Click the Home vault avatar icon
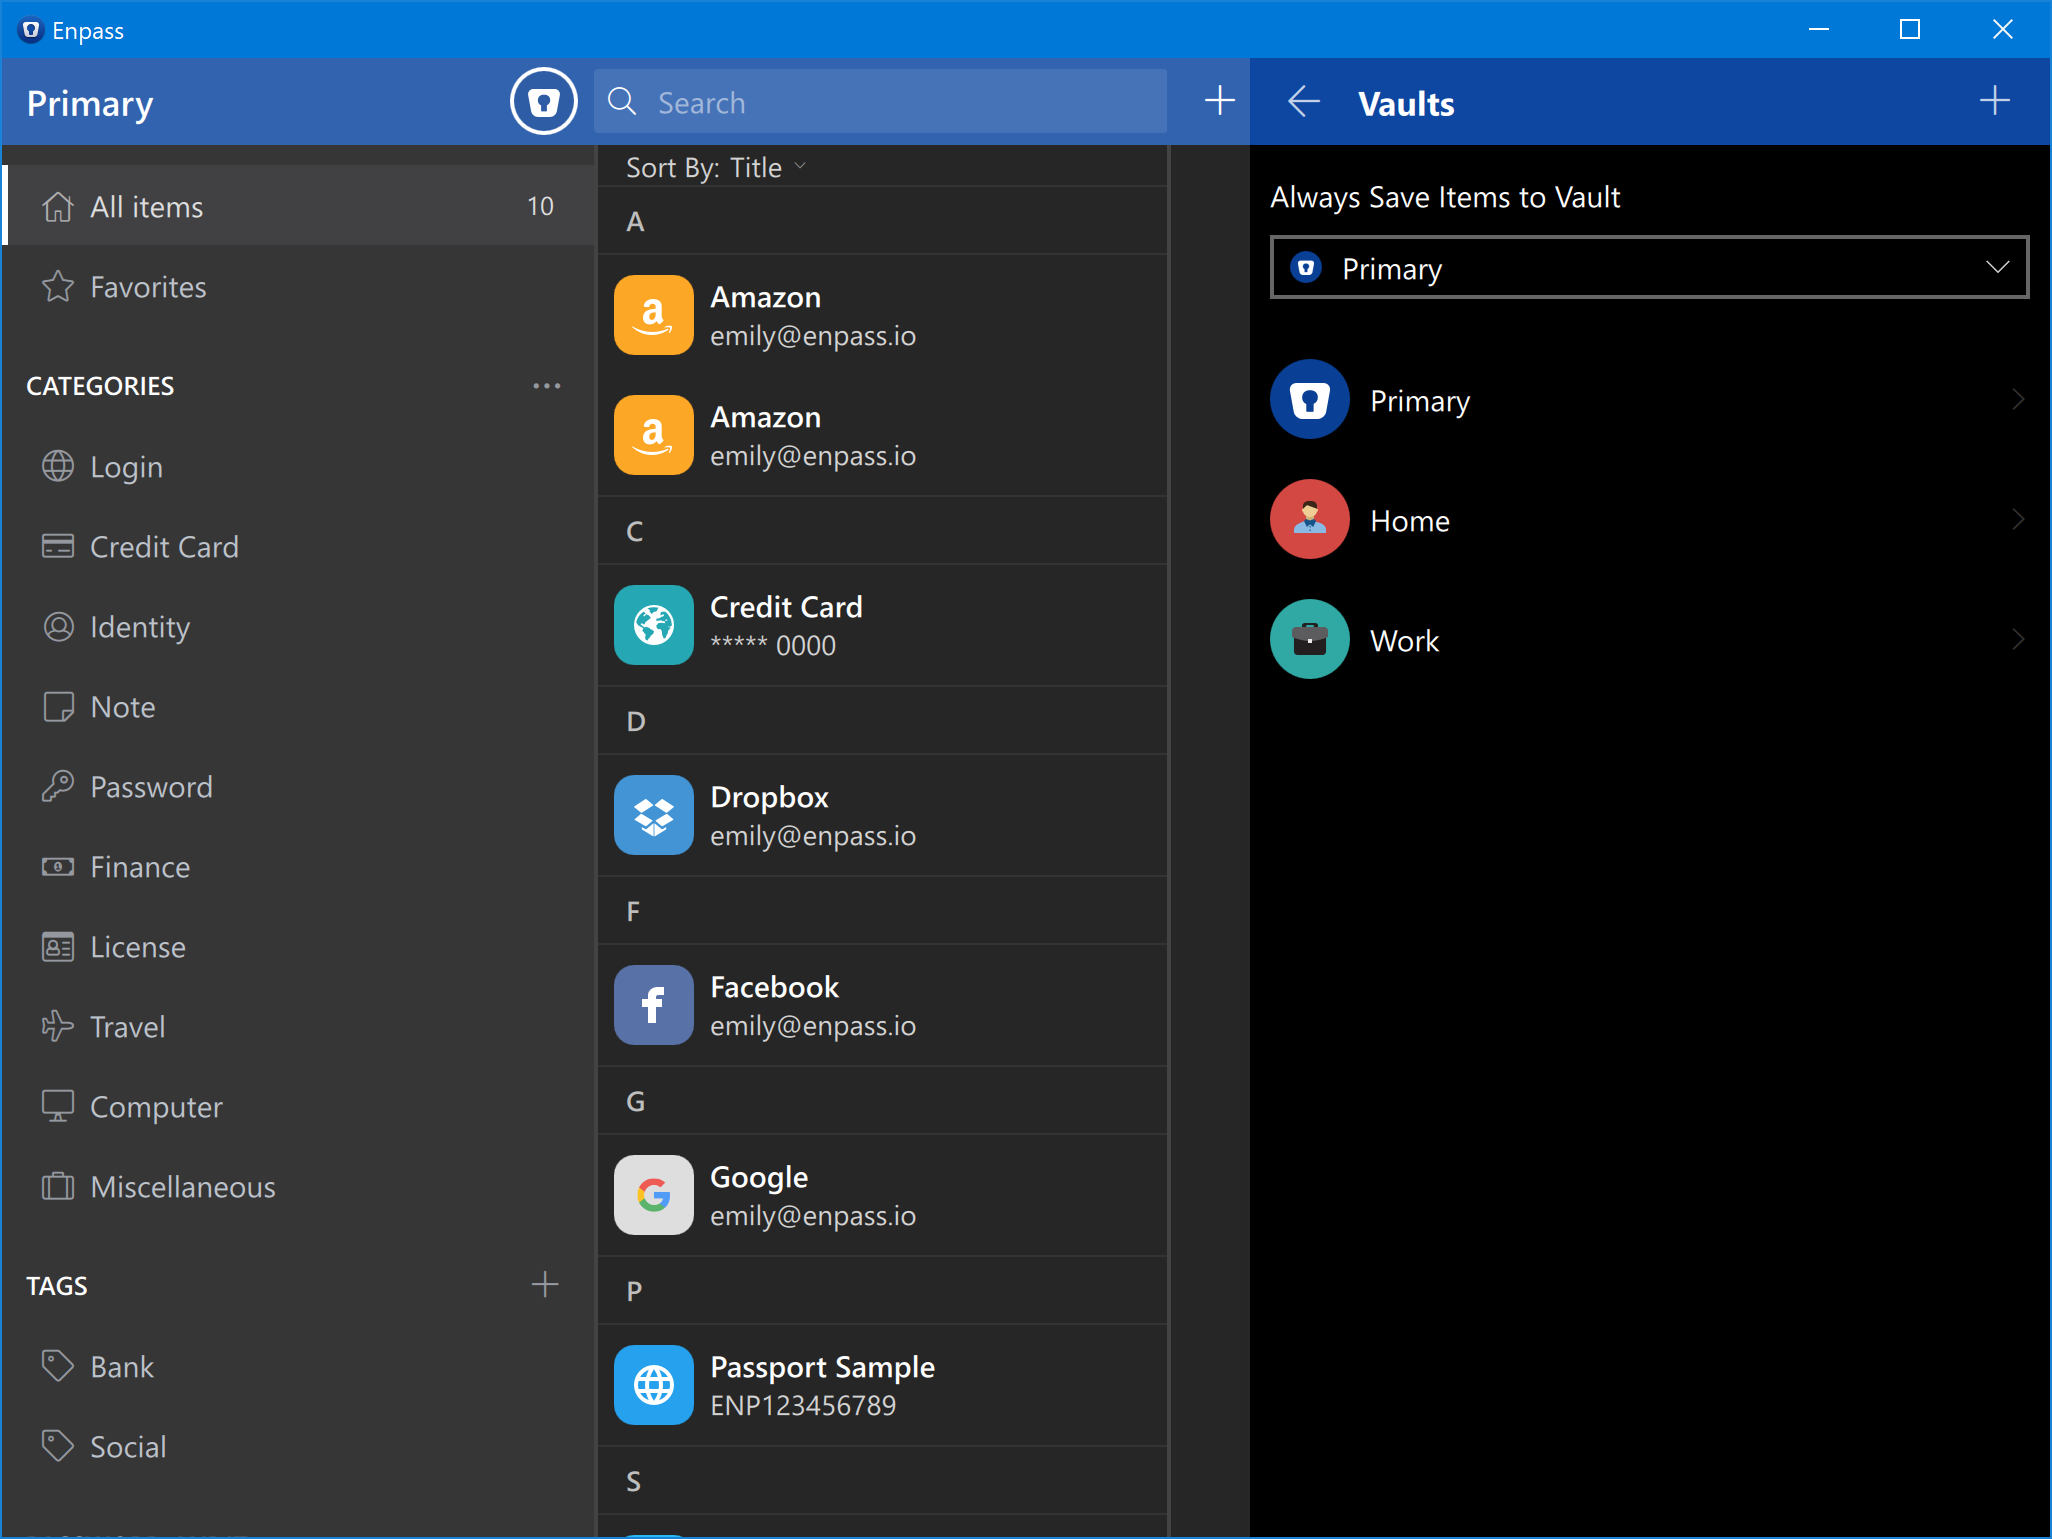The image size is (2052, 1539). click(x=1310, y=519)
